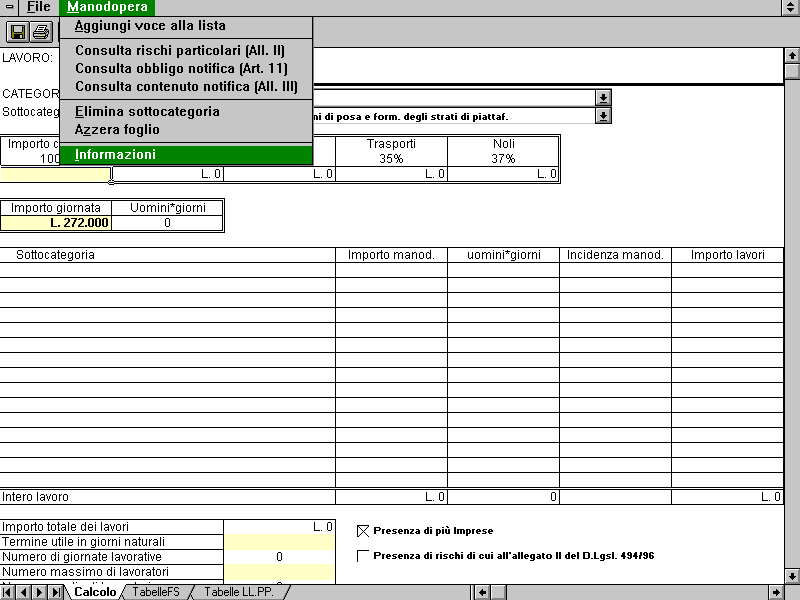Uncheck Presenza di più Imprese checkbox

[x=363, y=531]
